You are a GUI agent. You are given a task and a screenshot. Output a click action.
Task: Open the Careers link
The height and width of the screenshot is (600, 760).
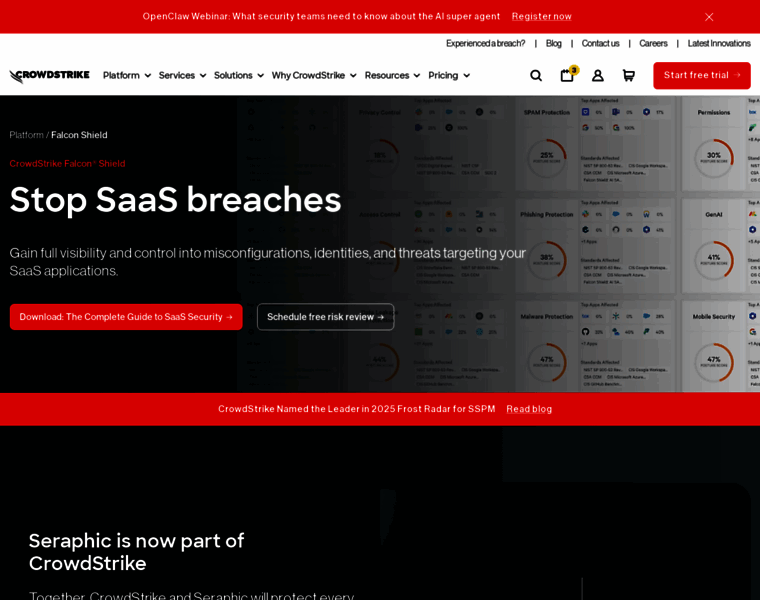pos(653,44)
